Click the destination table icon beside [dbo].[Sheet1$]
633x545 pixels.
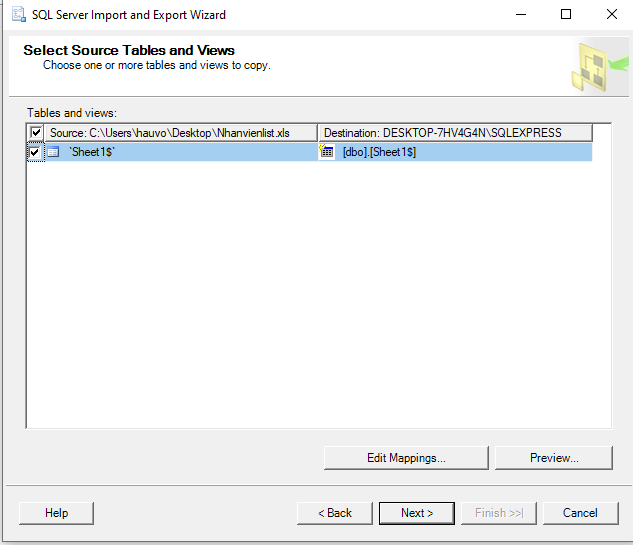[327, 152]
